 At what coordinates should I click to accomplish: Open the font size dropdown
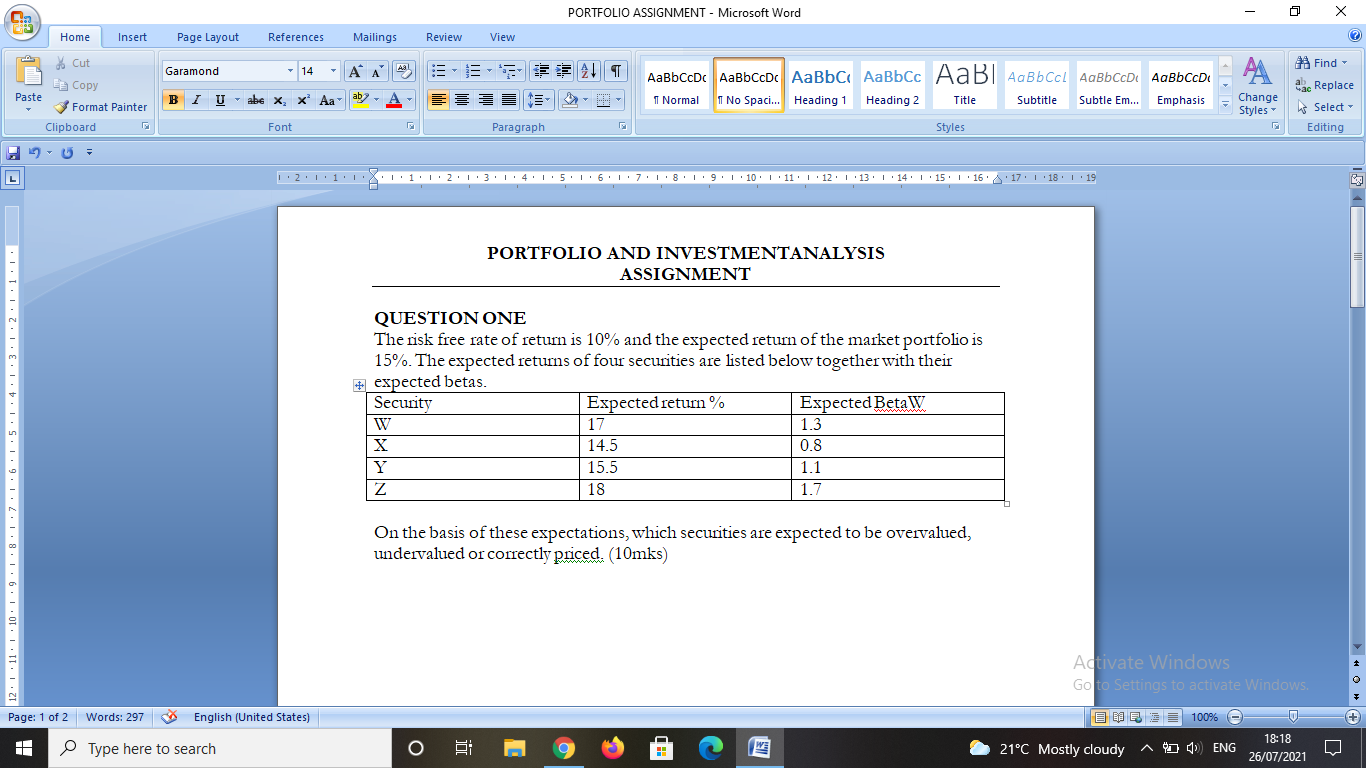point(334,71)
